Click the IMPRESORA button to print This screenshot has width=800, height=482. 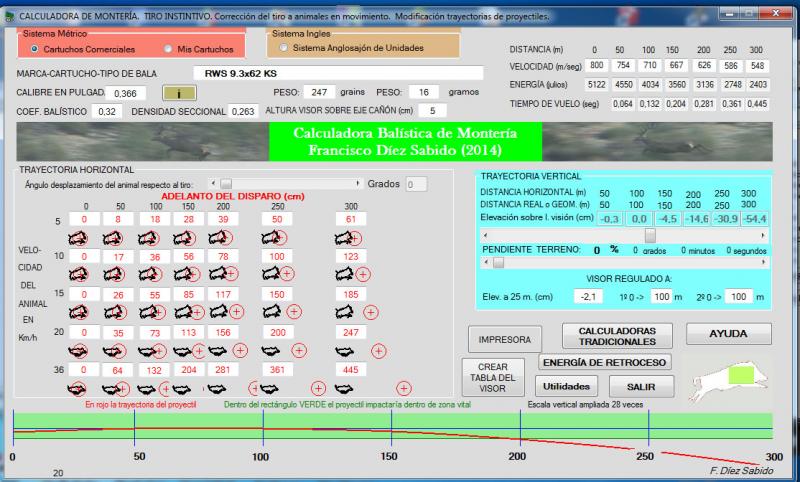pos(504,338)
